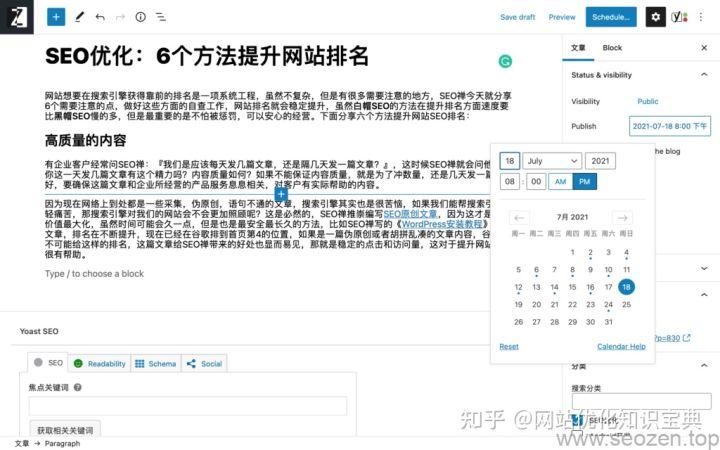Viewport: 720px width, 450px height.
Task: Click the Undo arrow in toolbar
Action: tap(100, 17)
